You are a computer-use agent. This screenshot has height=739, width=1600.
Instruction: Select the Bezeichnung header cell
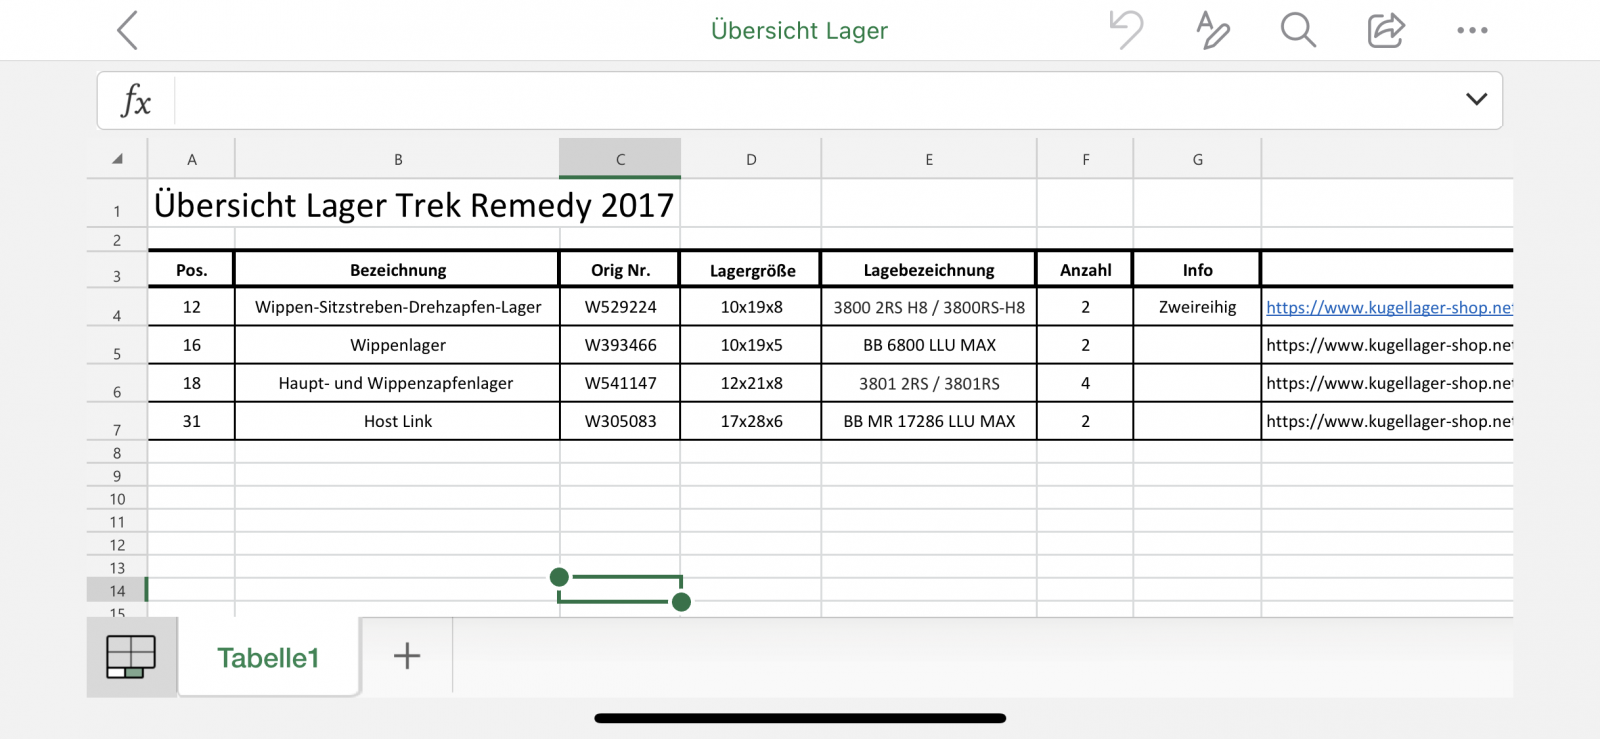tap(397, 270)
